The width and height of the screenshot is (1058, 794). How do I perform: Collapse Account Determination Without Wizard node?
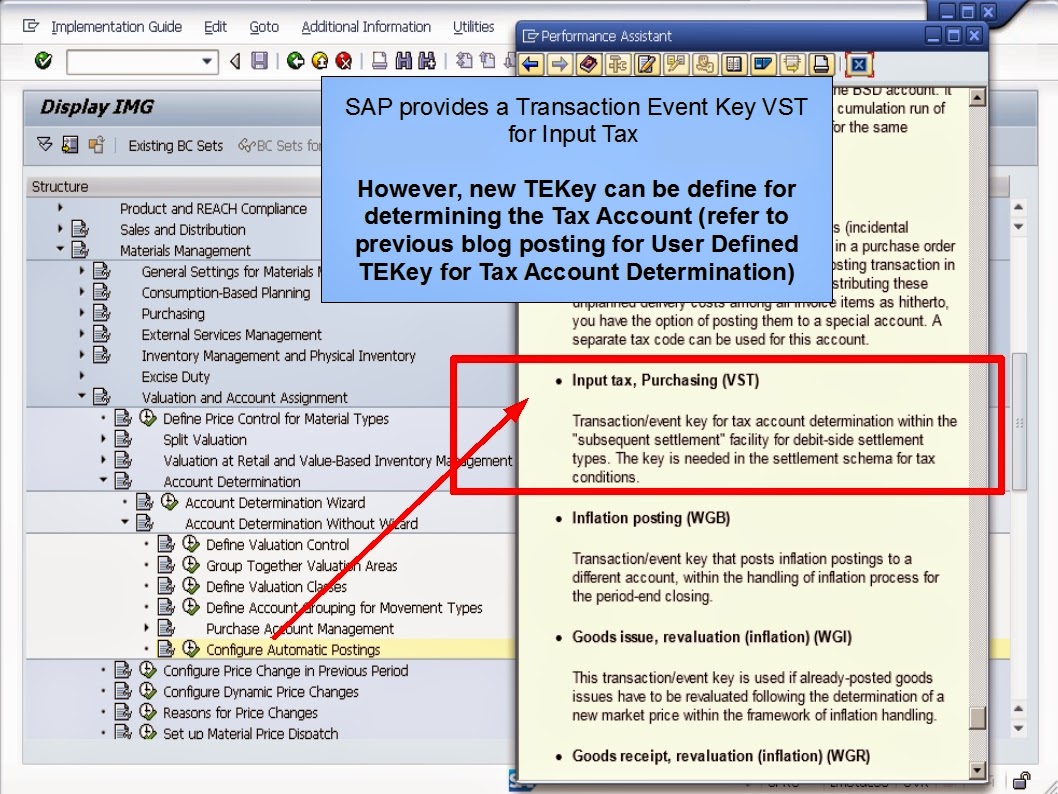pos(125,522)
